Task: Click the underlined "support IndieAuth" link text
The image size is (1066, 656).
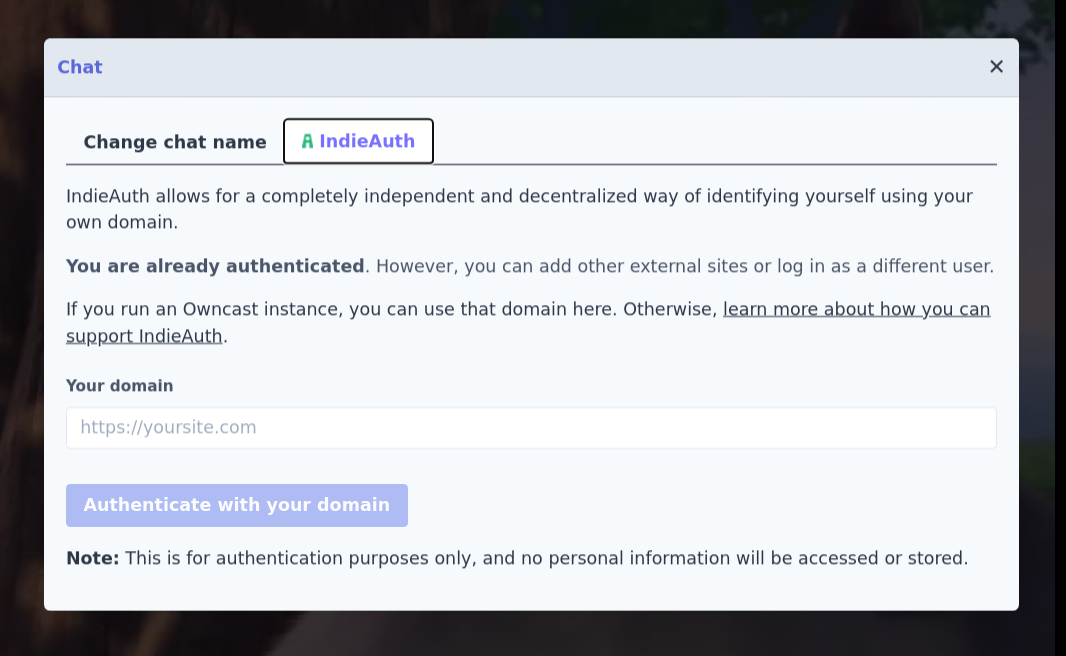Action: 143,336
